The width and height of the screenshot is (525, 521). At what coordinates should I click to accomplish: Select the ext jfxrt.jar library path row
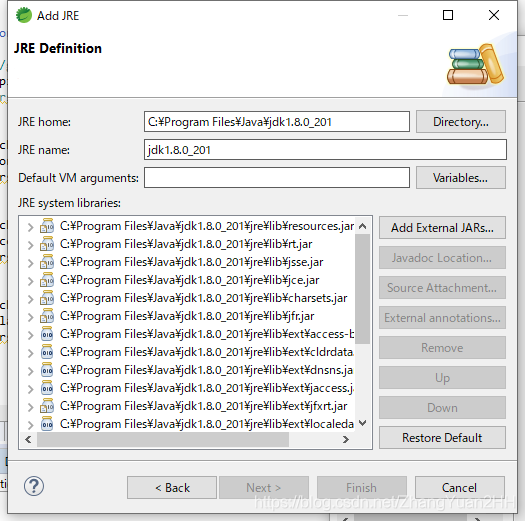(204, 406)
